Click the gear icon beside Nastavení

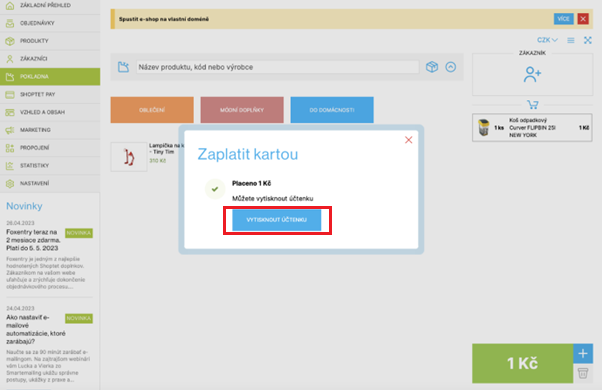pos(10,183)
